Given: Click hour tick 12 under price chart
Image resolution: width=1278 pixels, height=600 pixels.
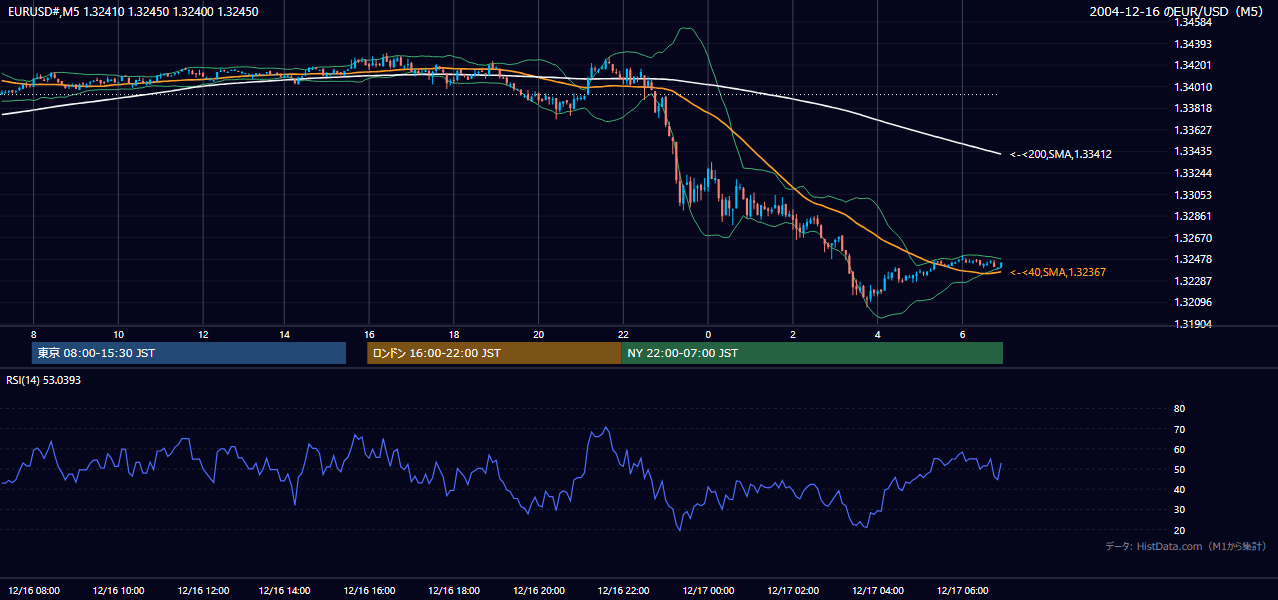Looking at the screenshot, I should coord(203,334).
